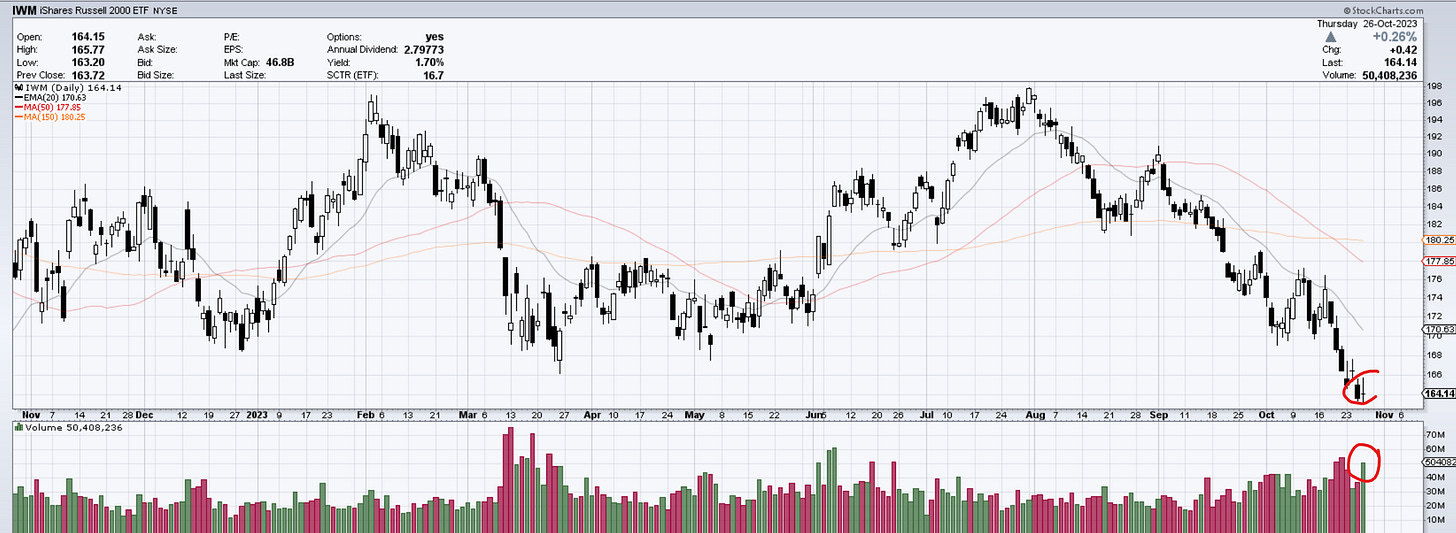Select the SCTR (ETF) value 16.7
This screenshot has width=1456, height=533.
[x=433, y=75]
